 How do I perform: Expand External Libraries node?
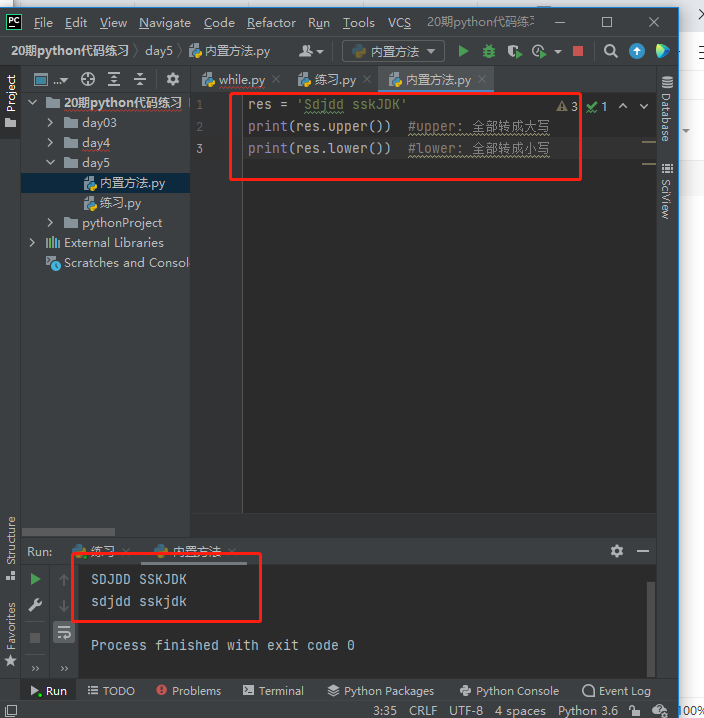(32, 243)
